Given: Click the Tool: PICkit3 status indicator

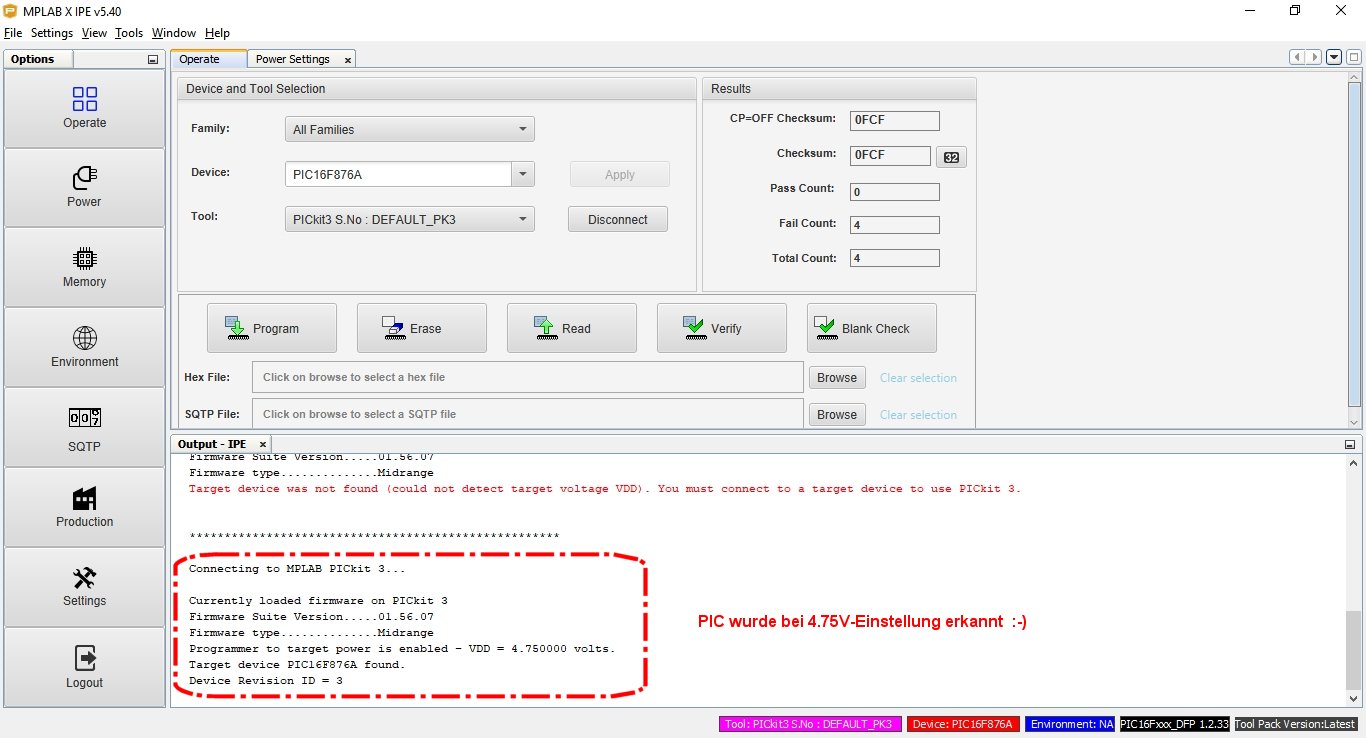Looking at the screenshot, I should [x=811, y=724].
